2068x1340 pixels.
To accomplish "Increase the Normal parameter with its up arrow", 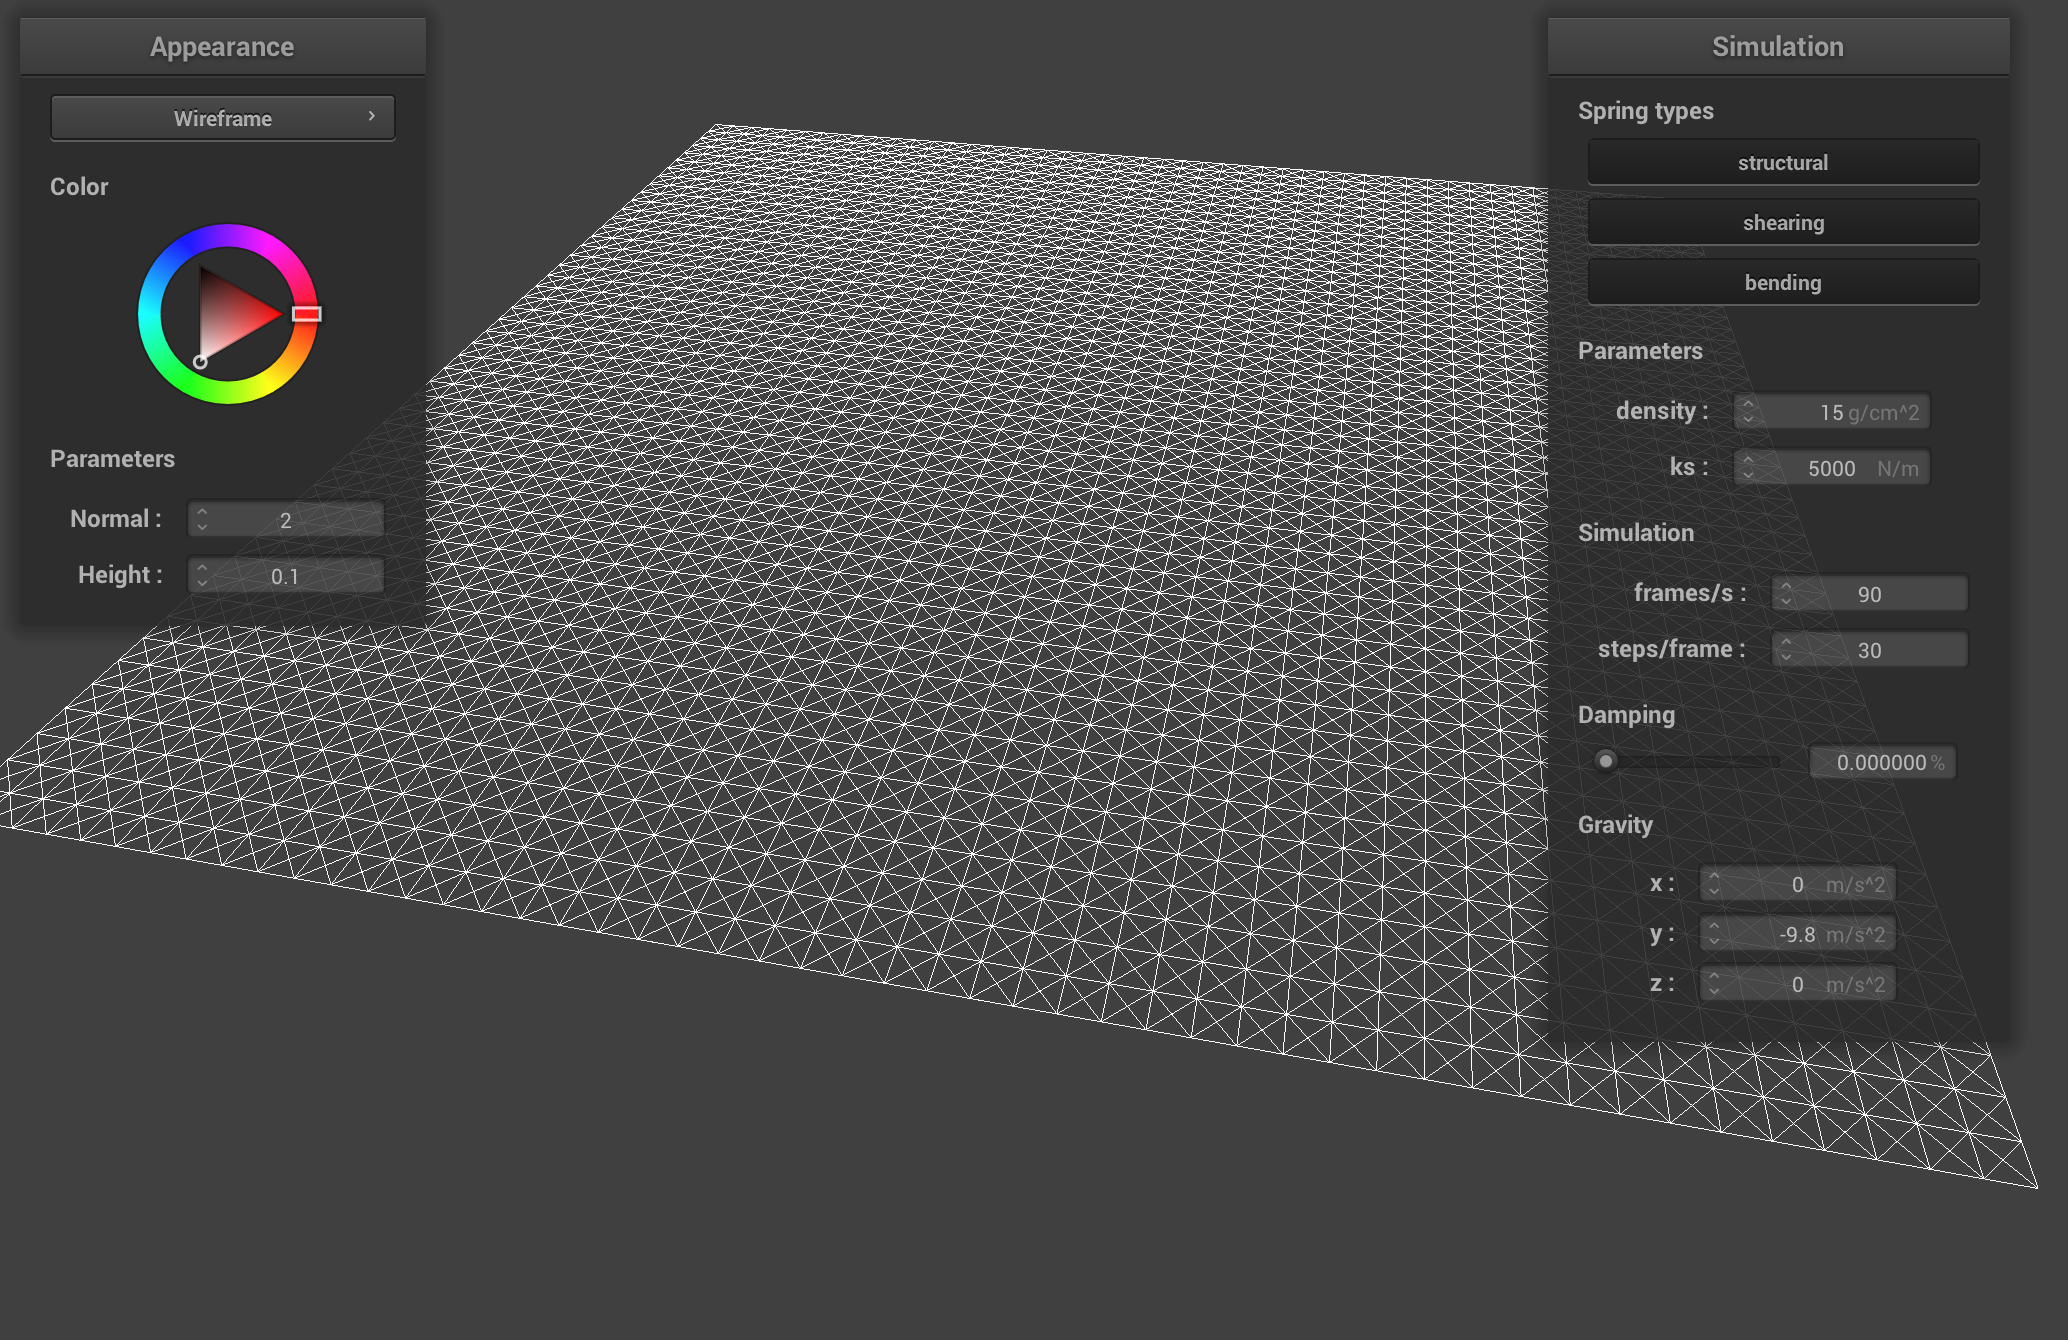I will tap(204, 512).
